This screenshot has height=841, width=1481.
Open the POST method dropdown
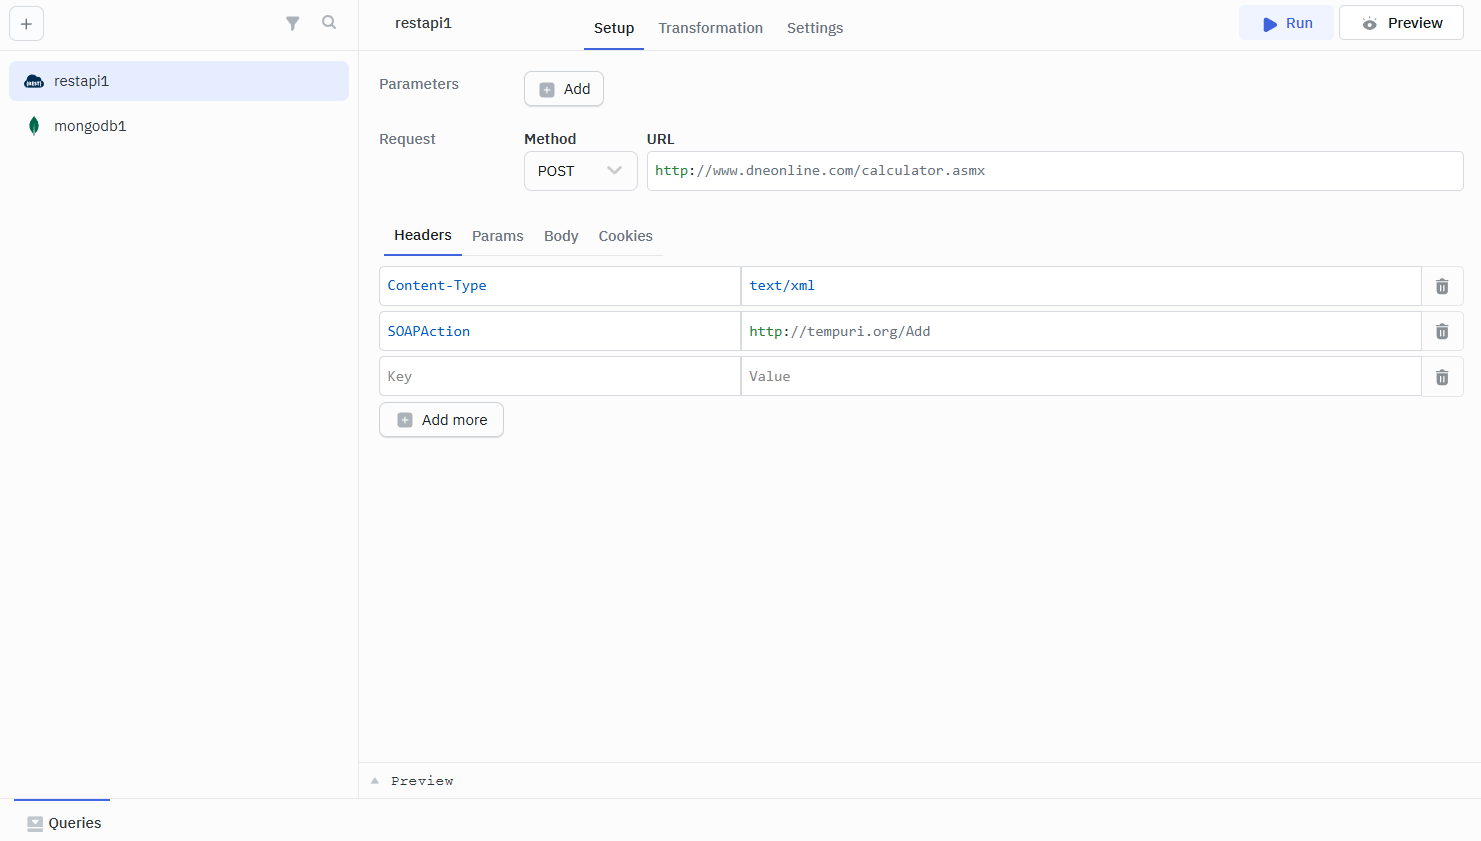point(580,171)
